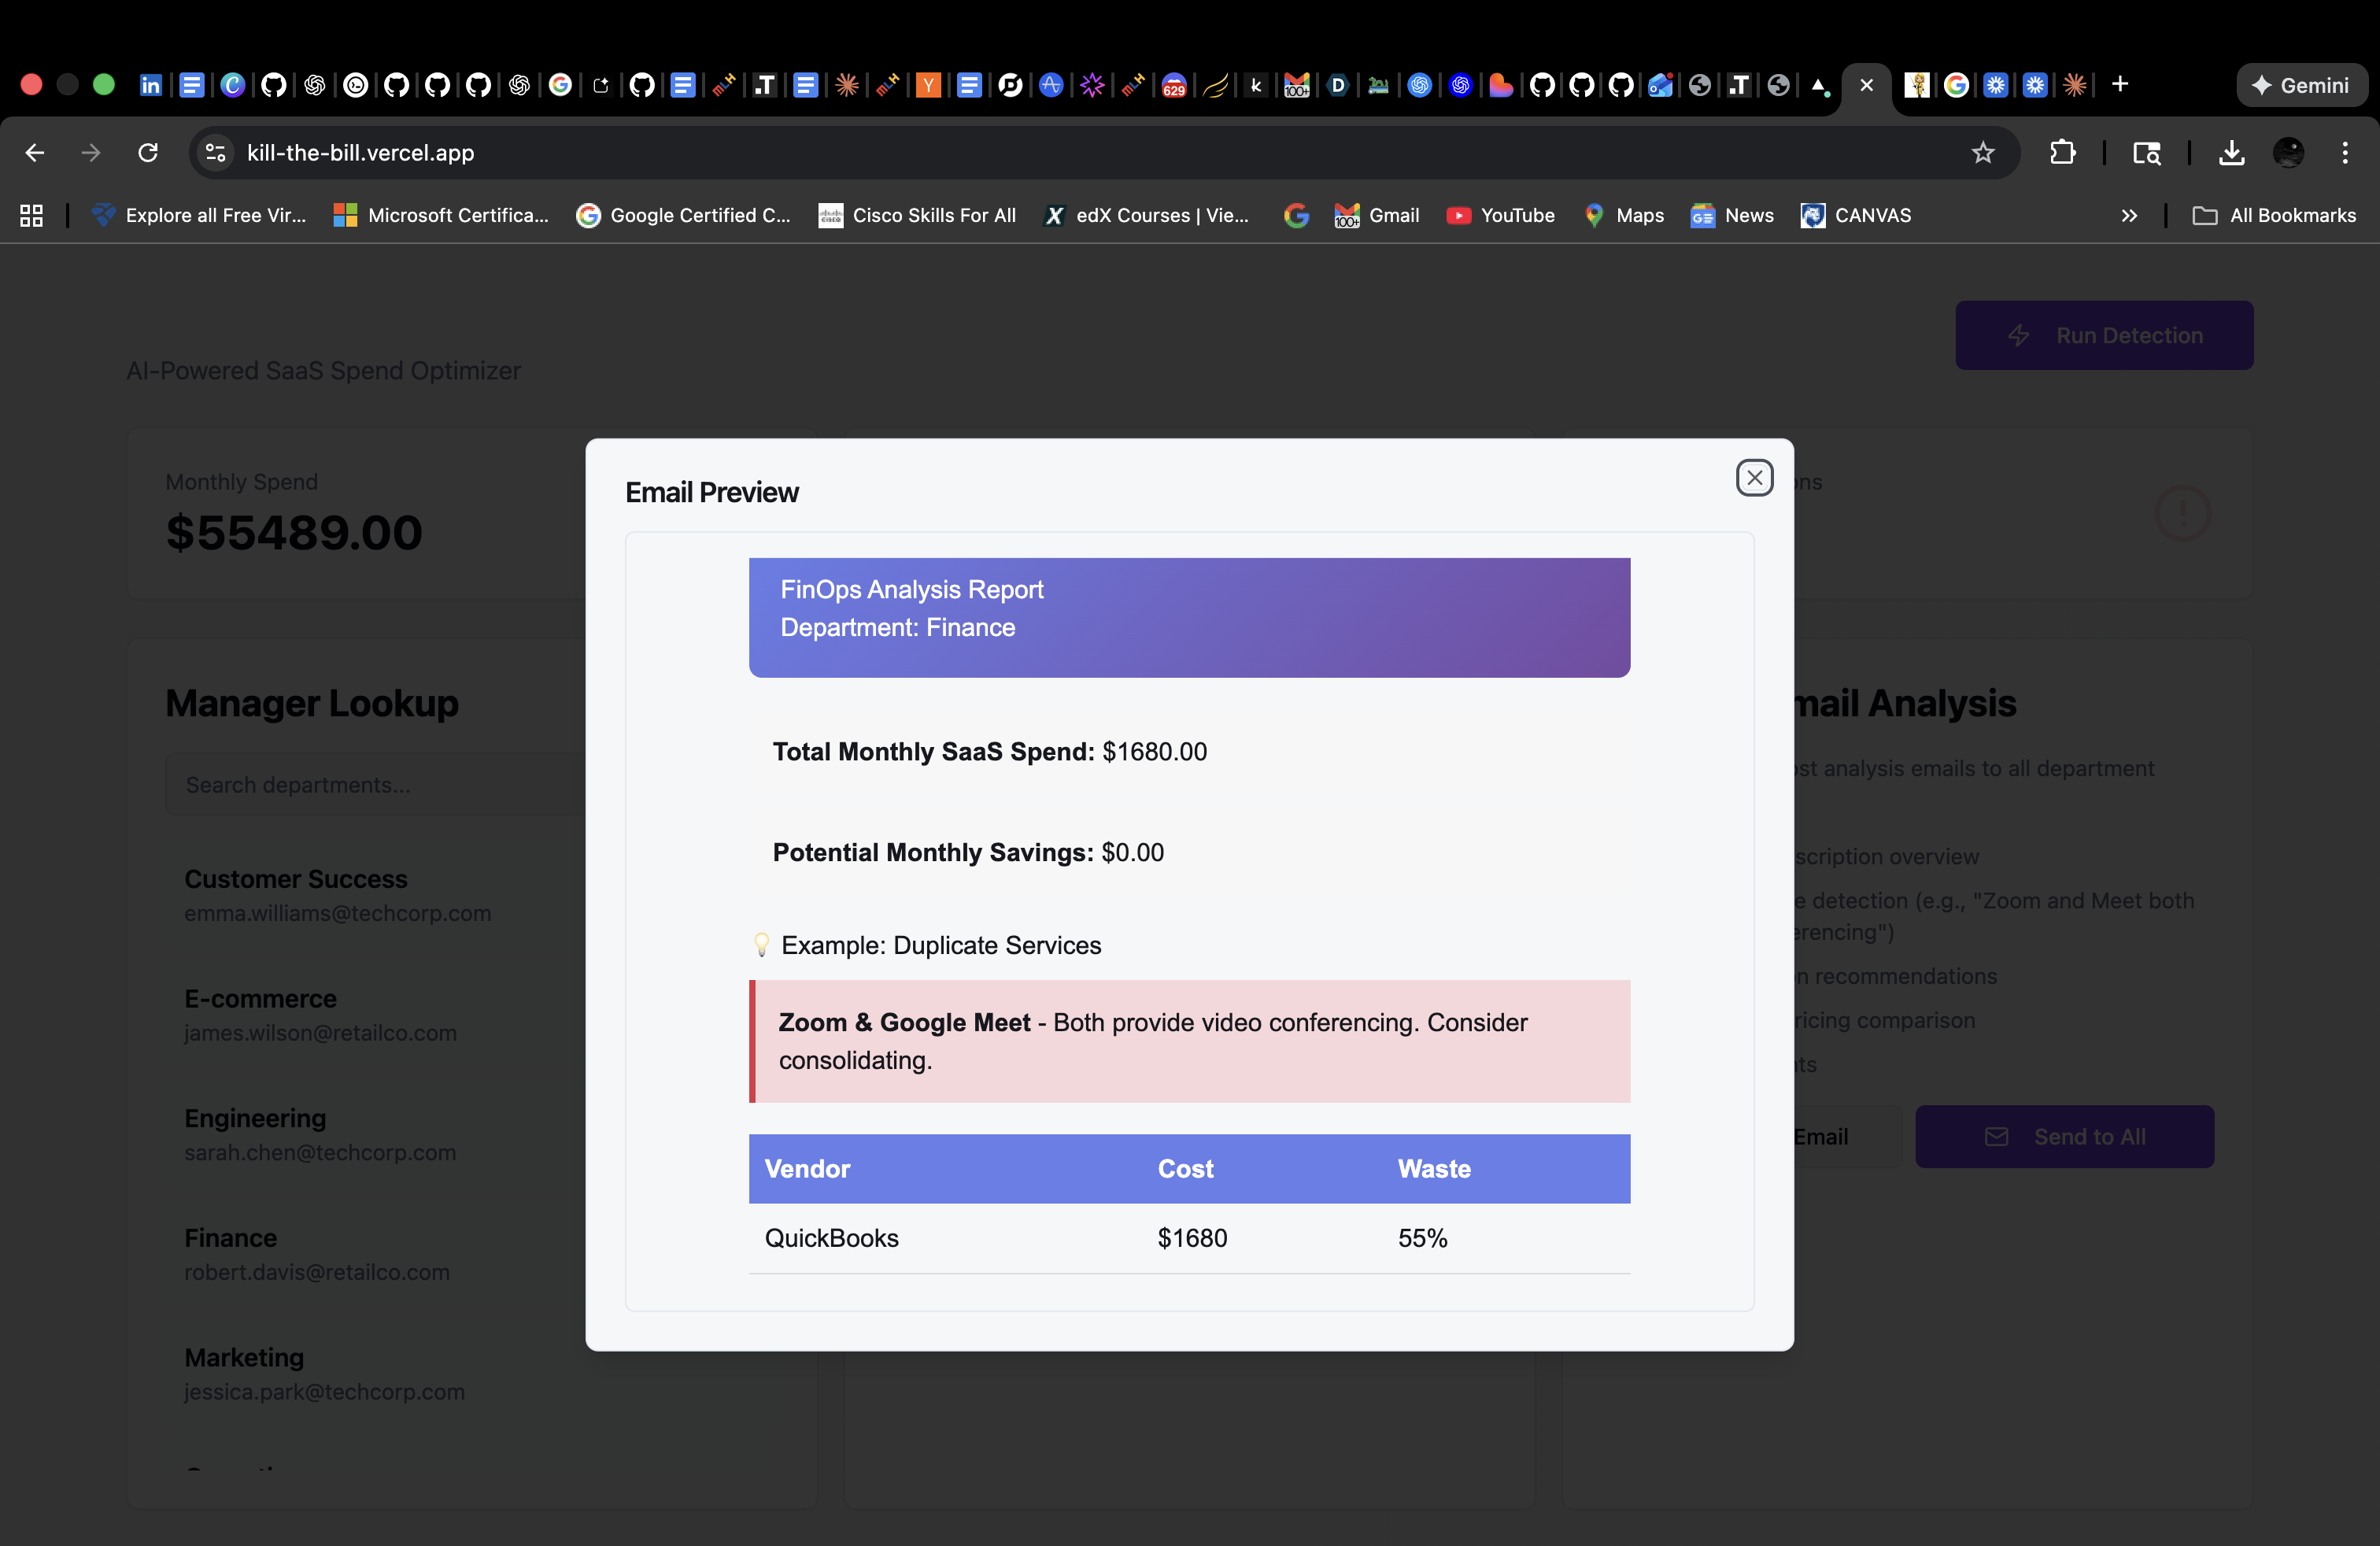Screen dimensions: 2380x1546
Task: Click the browser reload icon
Action: pos(148,152)
